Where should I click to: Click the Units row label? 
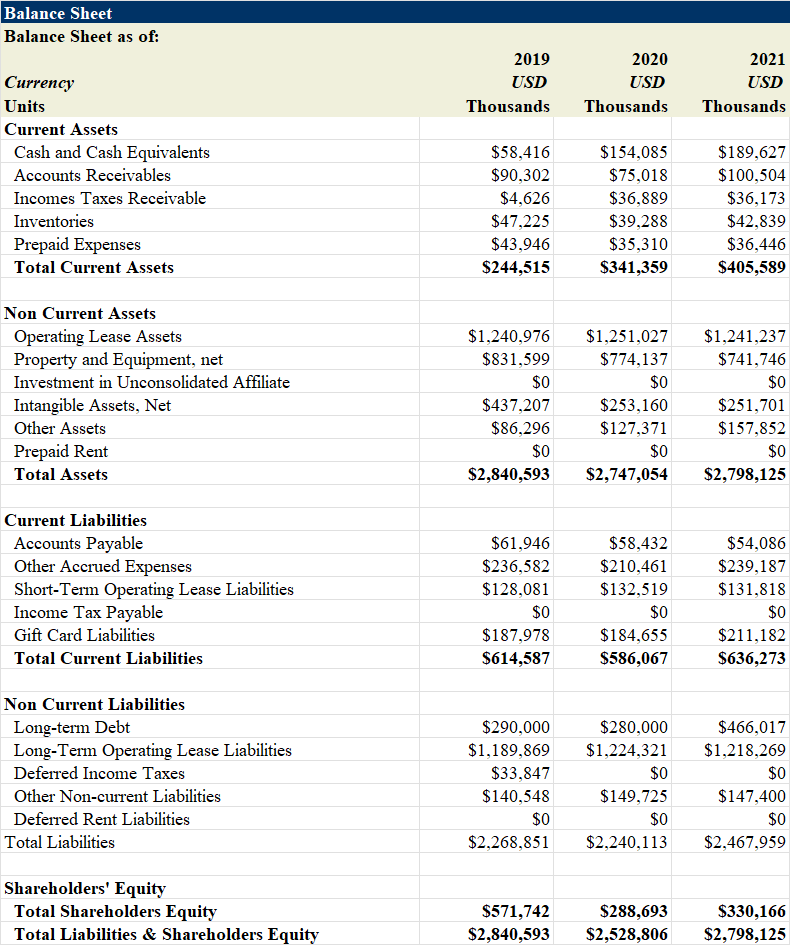(x=24, y=106)
